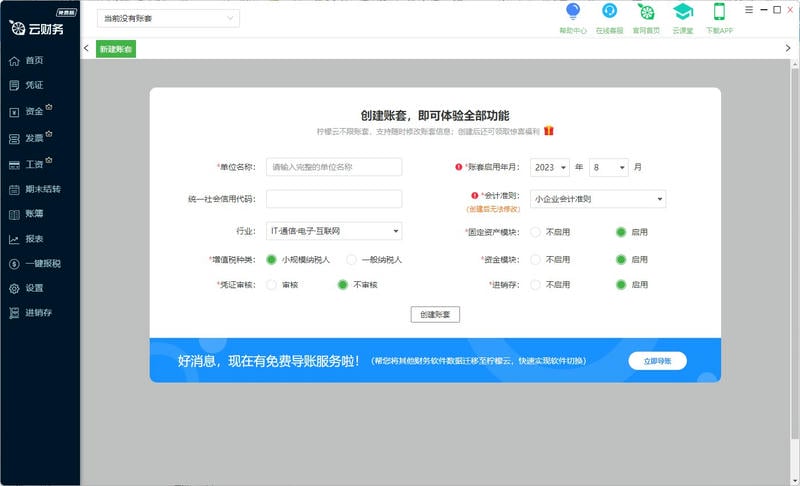Click the vertical scrollbar on the right
The width and height of the screenshot is (800, 486).
click(x=794, y=255)
